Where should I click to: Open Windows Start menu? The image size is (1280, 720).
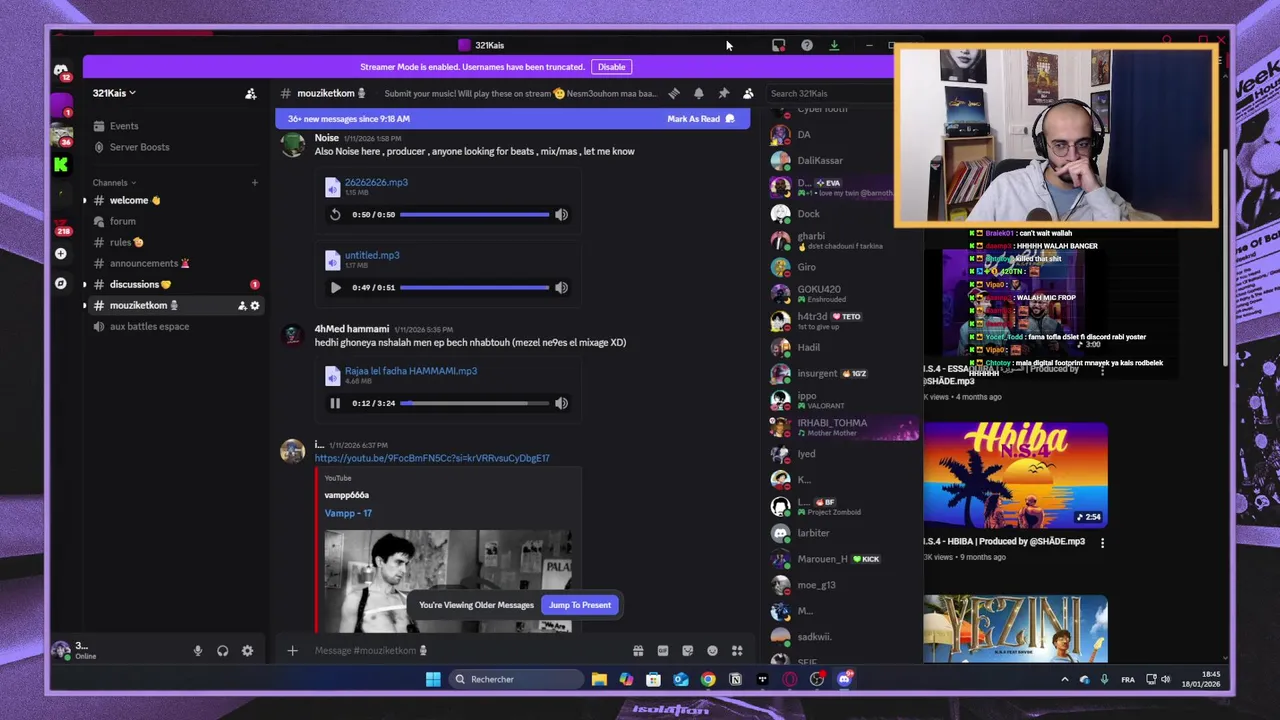coord(433,680)
